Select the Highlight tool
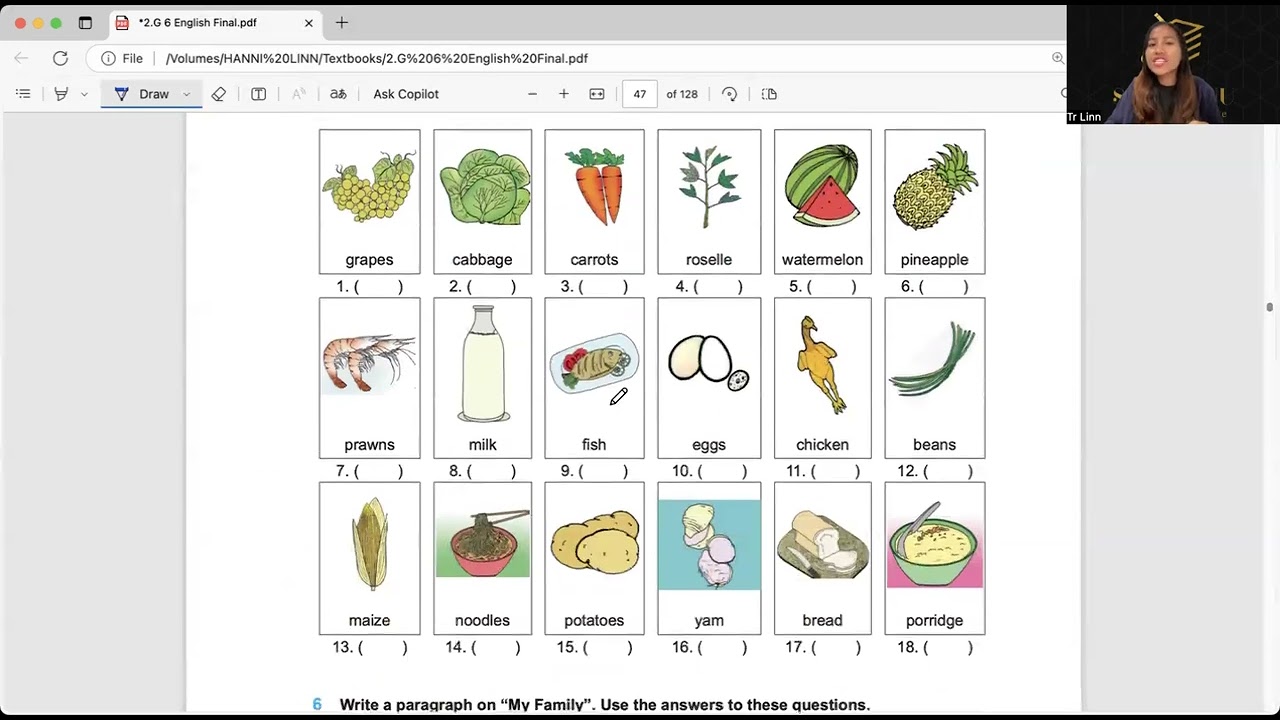Image resolution: width=1280 pixels, height=720 pixels. (61, 94)
